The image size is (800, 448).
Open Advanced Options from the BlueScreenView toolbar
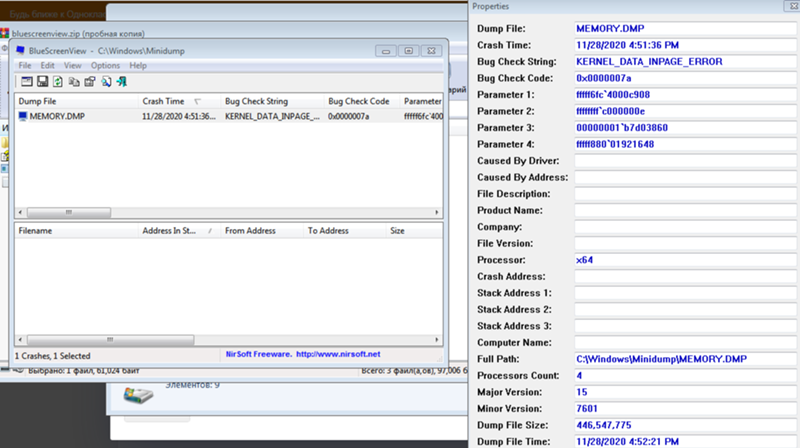(x=27, y=82)
